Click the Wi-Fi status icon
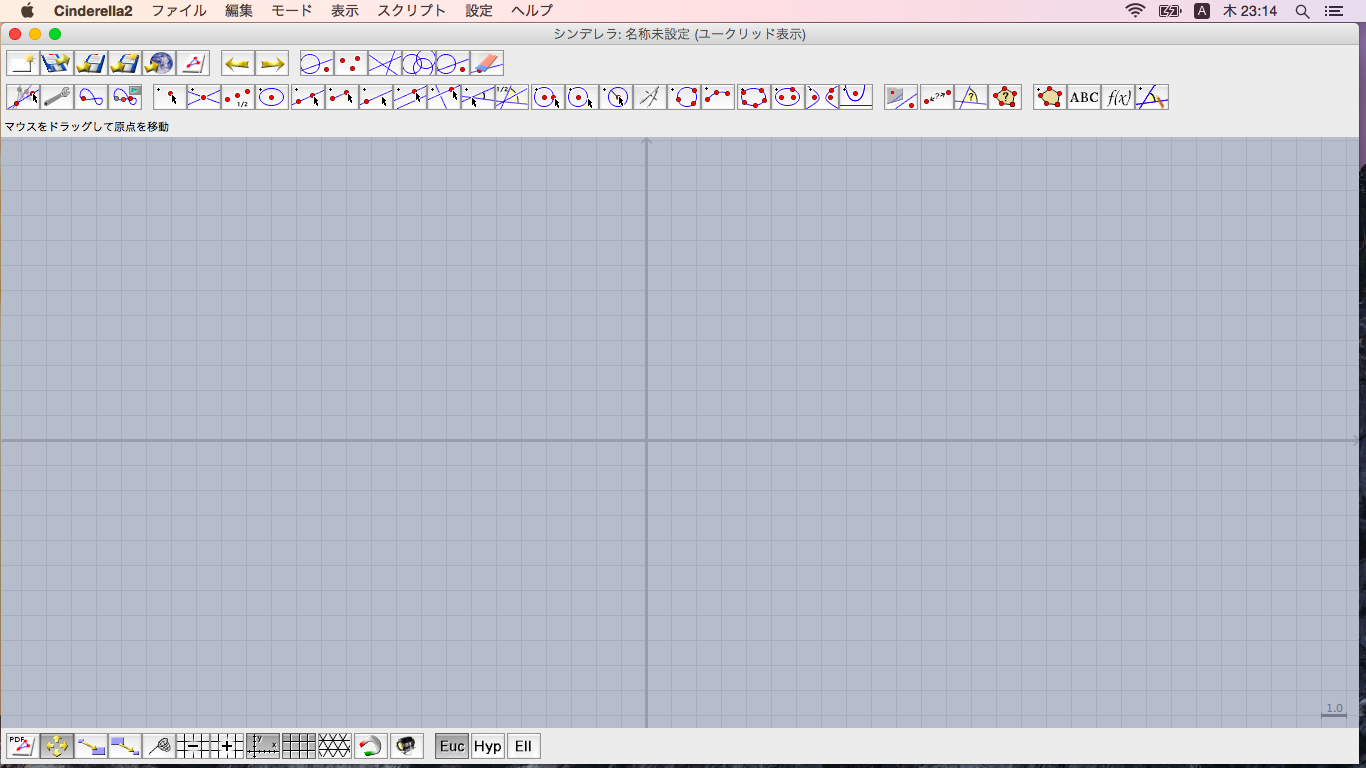Viewport: 1366px width, 768px height. [1135, 11]
